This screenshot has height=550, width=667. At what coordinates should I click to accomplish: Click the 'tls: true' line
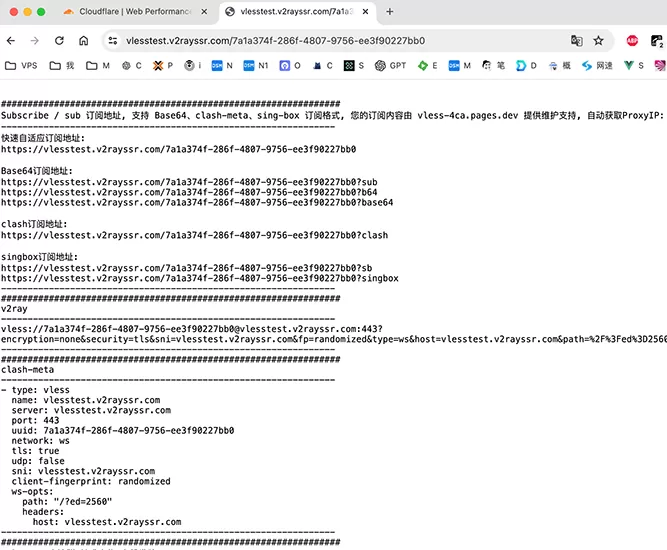click(35, 451)
